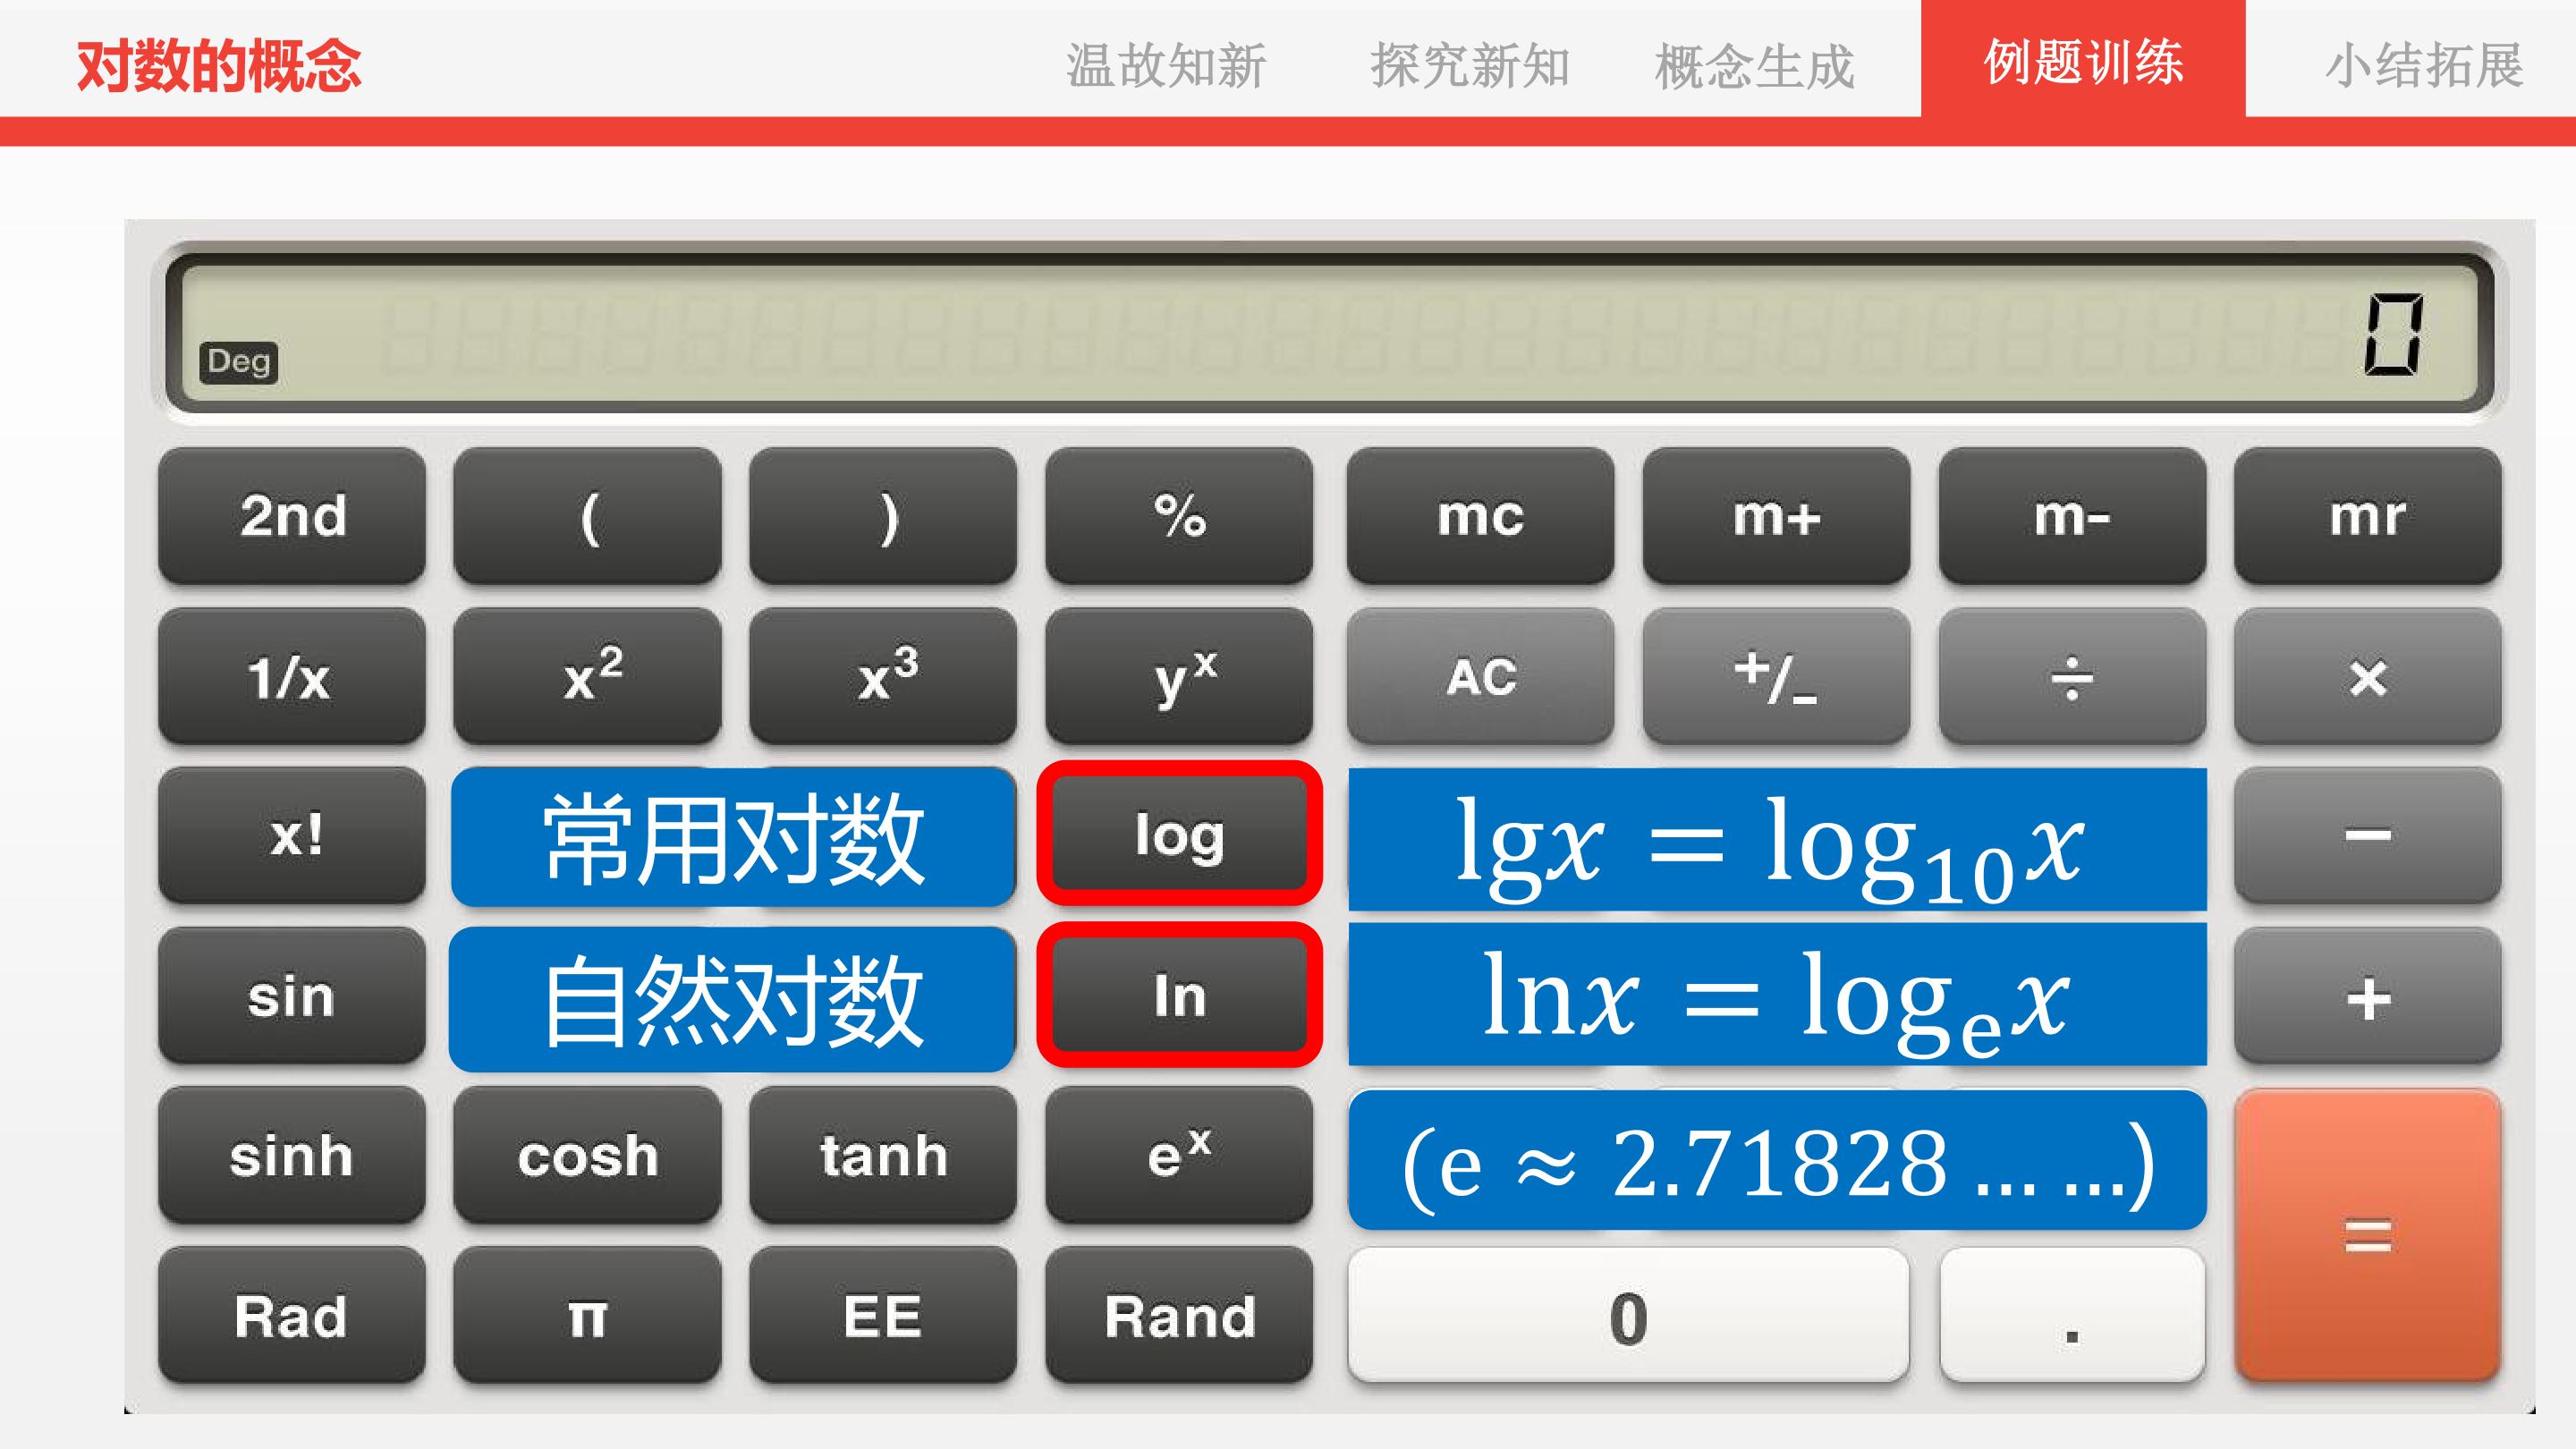This screenshot has height=1449, width=2576.
Task: Click the 自然对数 blue label
Action: pyautogui.click(x=733, y=999)
